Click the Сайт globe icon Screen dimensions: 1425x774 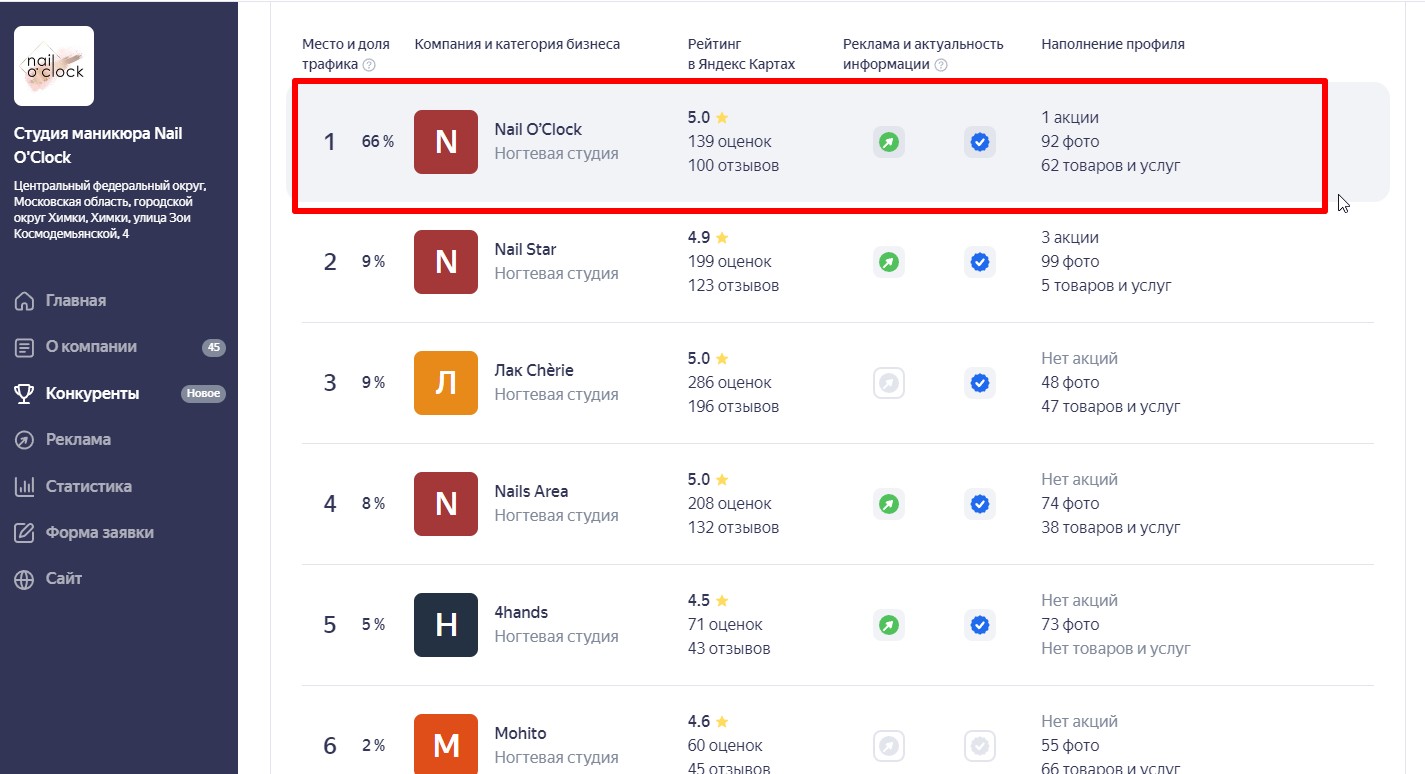[24, 579]
